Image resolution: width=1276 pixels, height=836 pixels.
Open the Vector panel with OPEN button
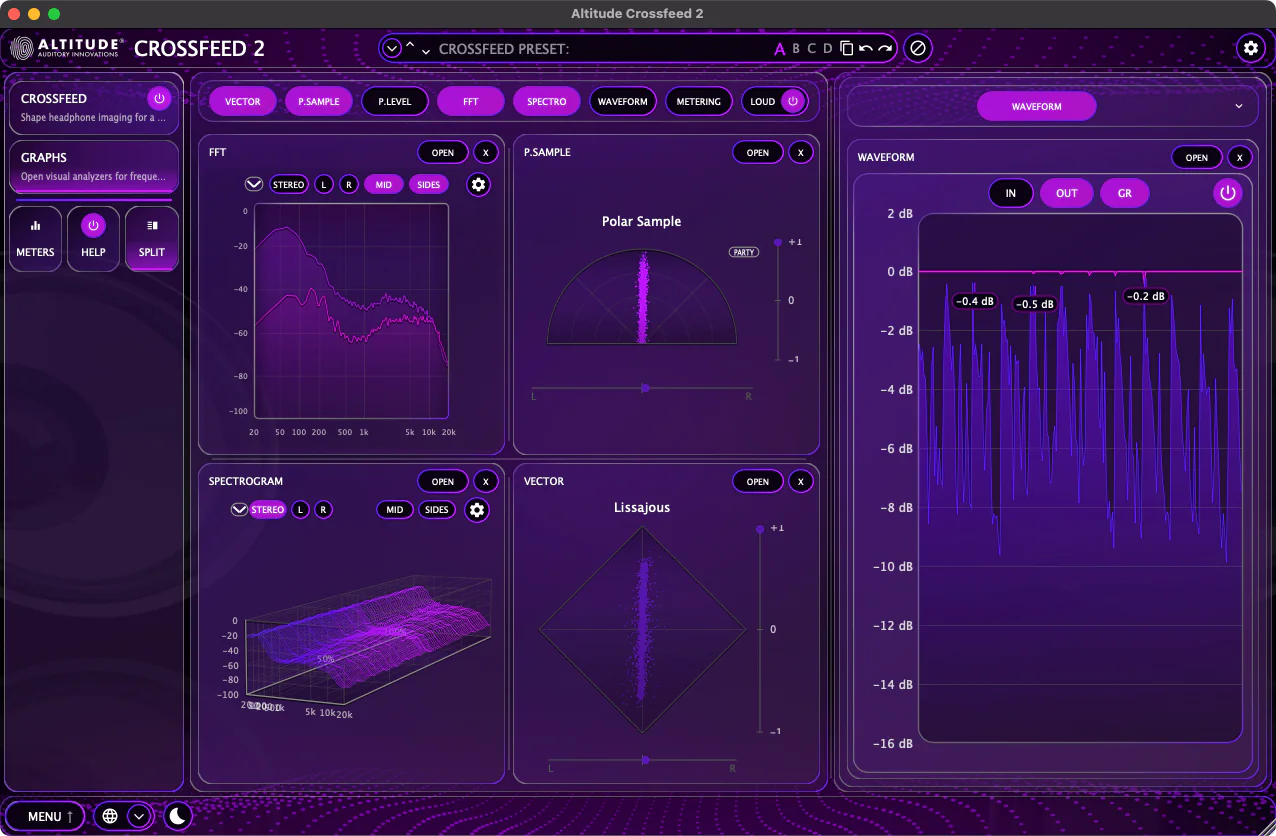coord(758,482)
